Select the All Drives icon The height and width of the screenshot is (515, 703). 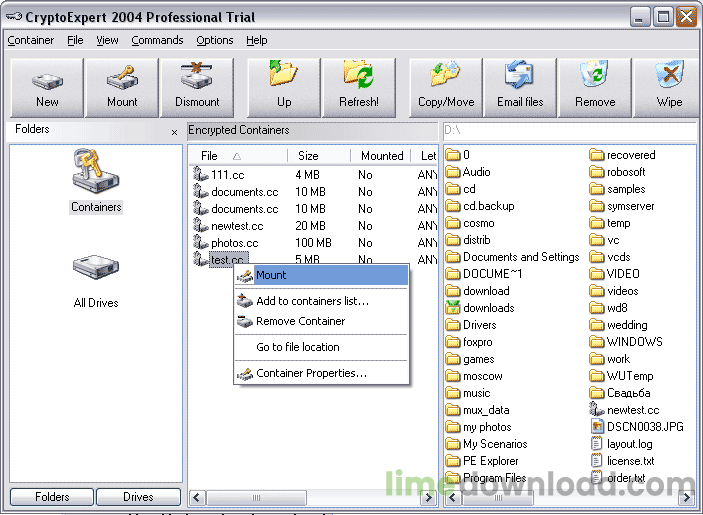pyautogui.click(x=96, y=281)
